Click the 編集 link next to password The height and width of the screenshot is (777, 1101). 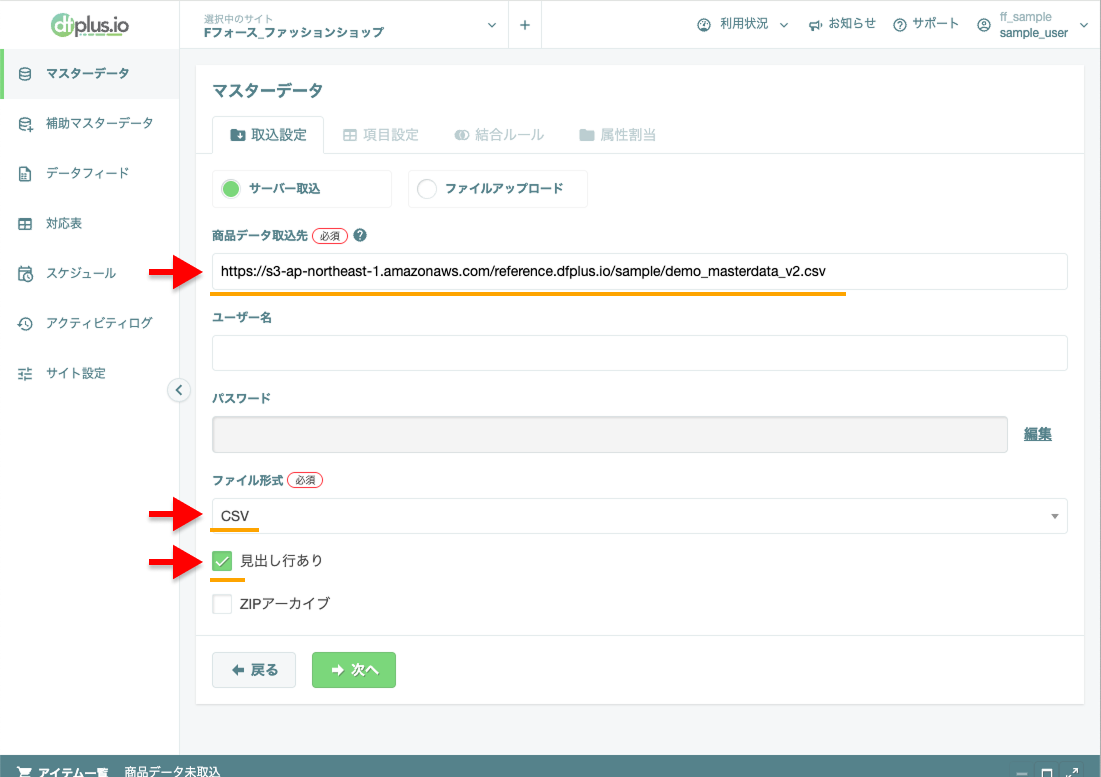tap(1037, 434)
